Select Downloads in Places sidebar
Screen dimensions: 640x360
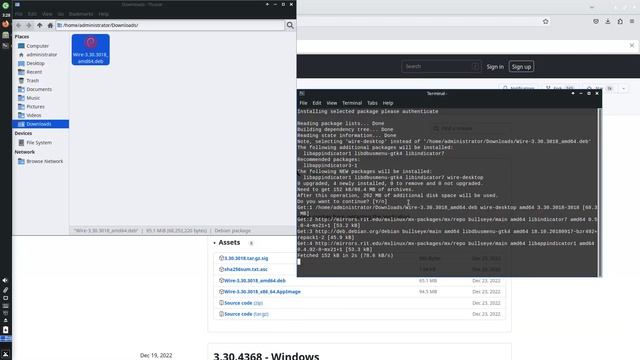pyautogui.click(x=40, y=124)
